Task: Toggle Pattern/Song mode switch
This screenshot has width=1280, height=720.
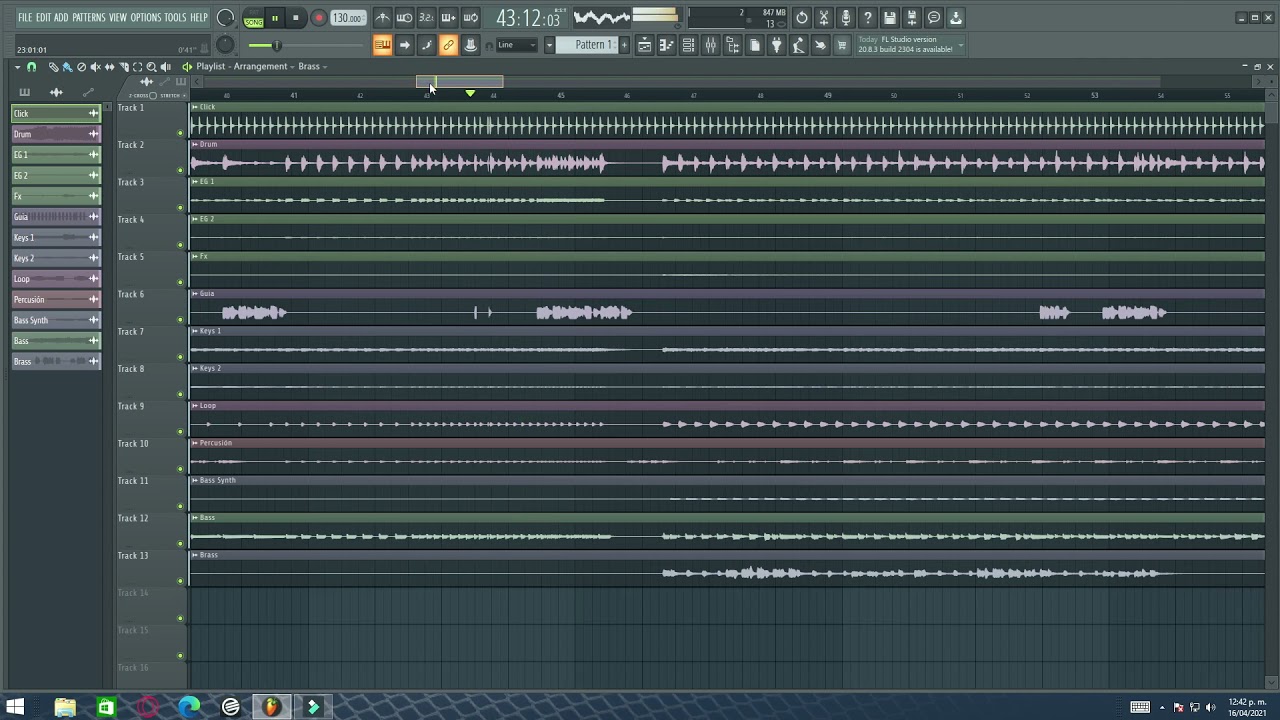Action: [x=254, y=20]
